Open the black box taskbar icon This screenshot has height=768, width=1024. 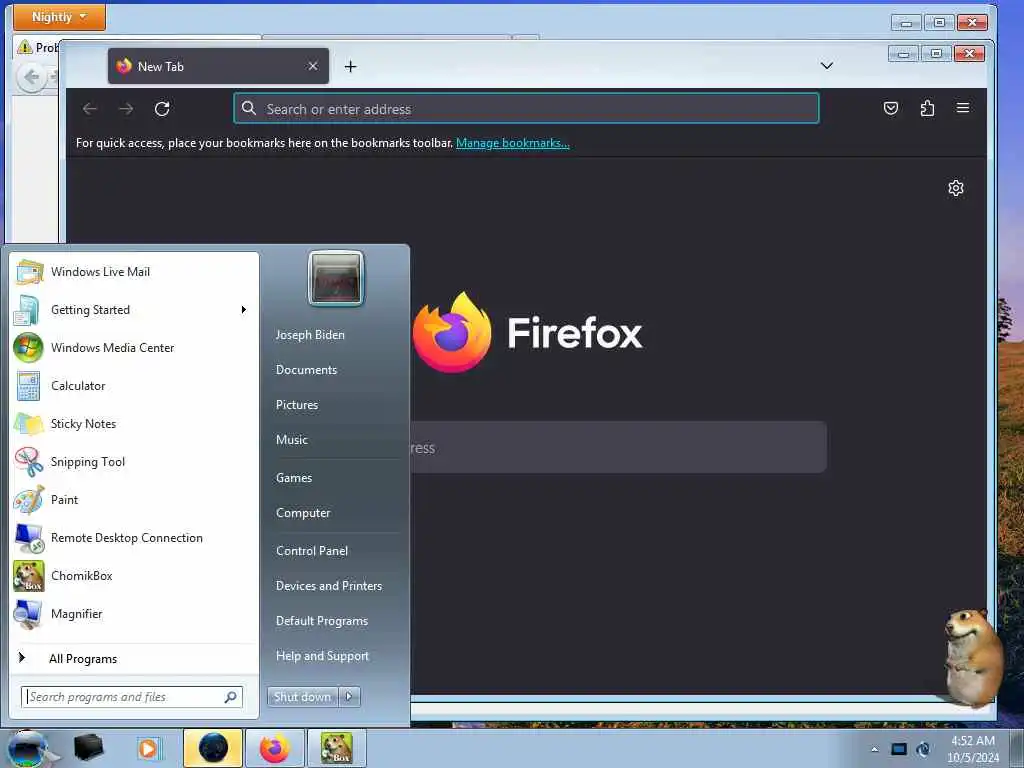89,748
